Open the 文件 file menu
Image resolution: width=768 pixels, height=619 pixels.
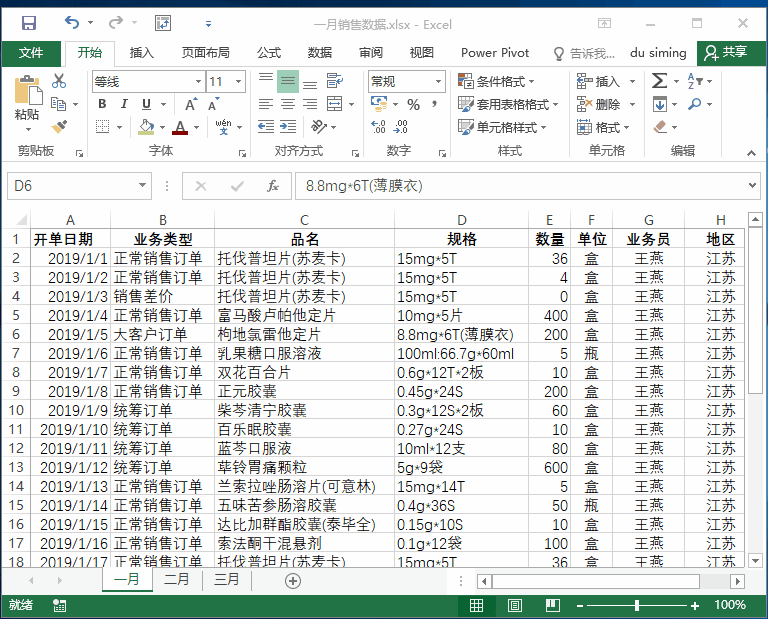coord(31,53)
